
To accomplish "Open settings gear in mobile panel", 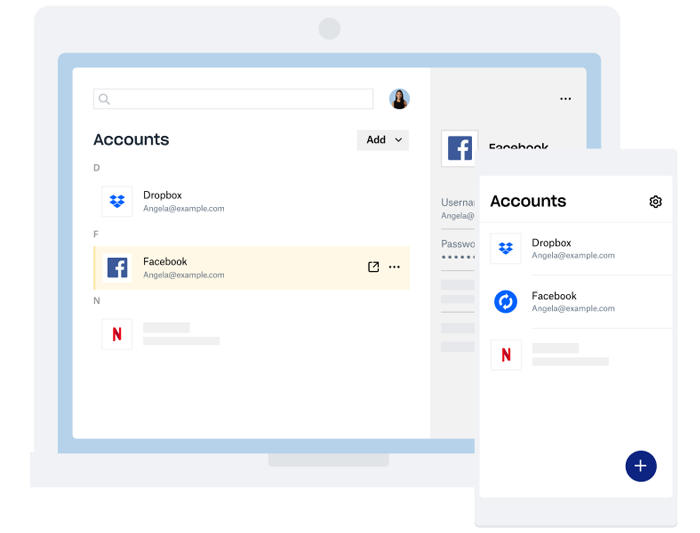I will tap(655, 201).
